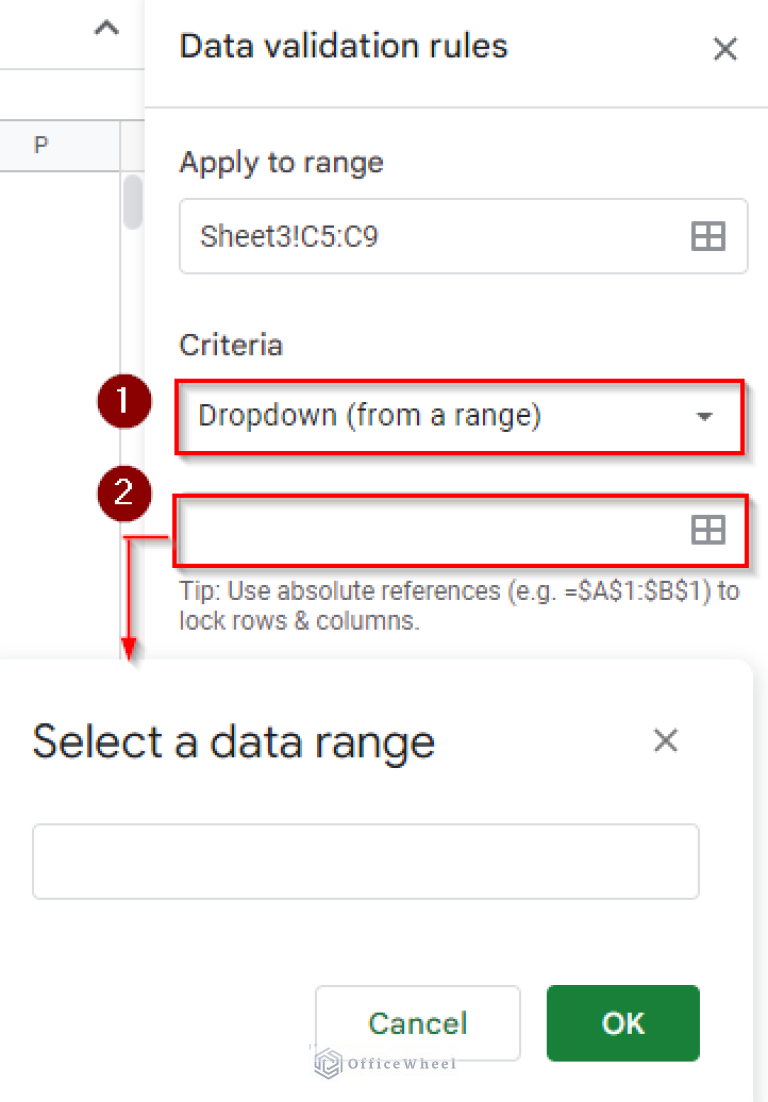Viewport: 768px width, 1102px height.
Task: Open the Dropdown (from a range) criteria menu
Action: tap(440, 416)
